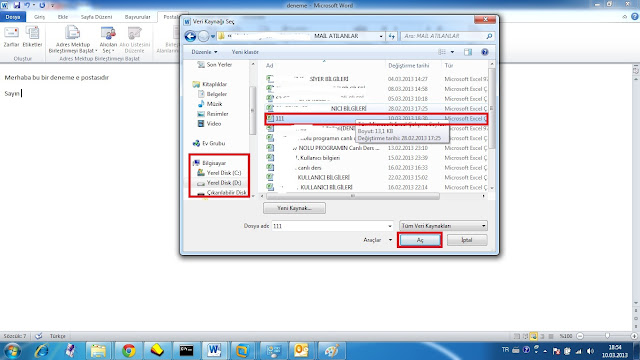
Task: Open the Düzenle dropdown menu
Action: pyautogui.click(x=204, y=52)
